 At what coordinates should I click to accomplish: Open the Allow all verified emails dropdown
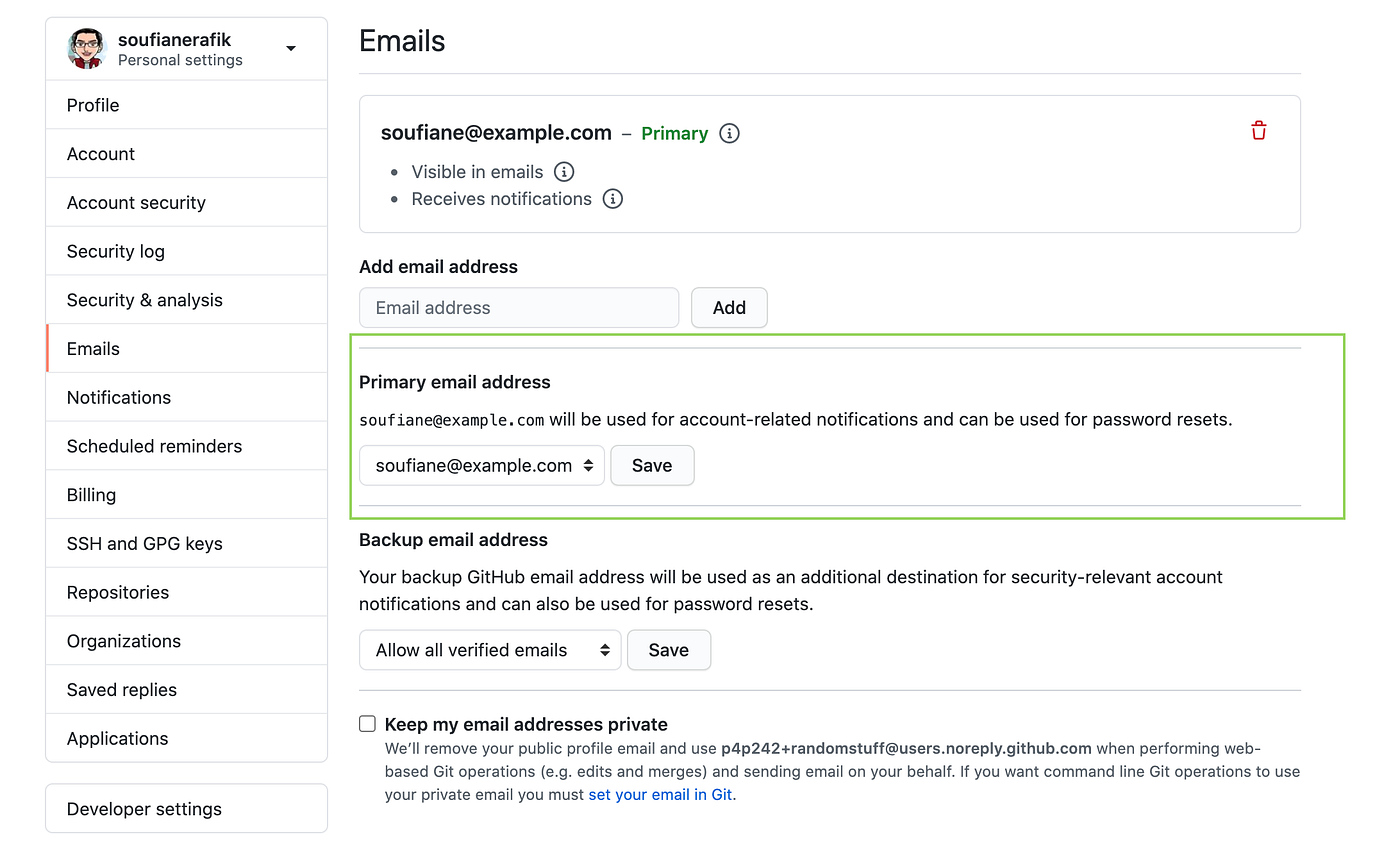tap(490, 650)
